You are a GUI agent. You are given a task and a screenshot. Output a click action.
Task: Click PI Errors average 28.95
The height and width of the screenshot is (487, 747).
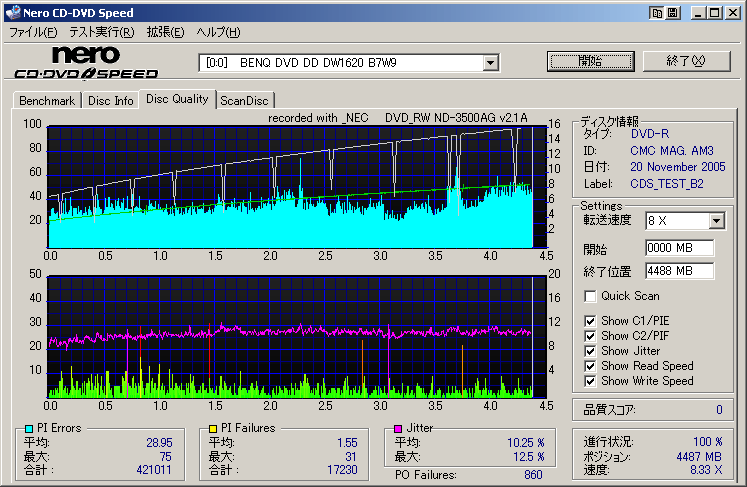coord(159,443)
